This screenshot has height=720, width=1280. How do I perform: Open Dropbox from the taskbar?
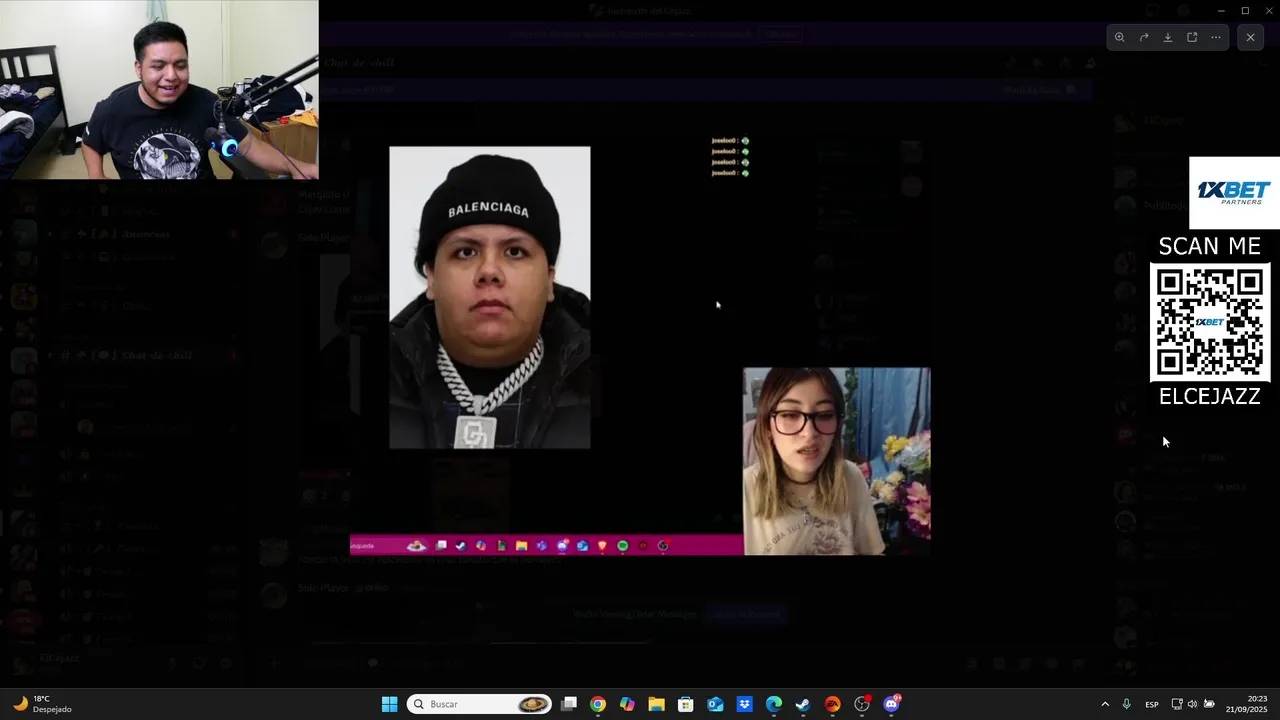(x=744, y=704)
